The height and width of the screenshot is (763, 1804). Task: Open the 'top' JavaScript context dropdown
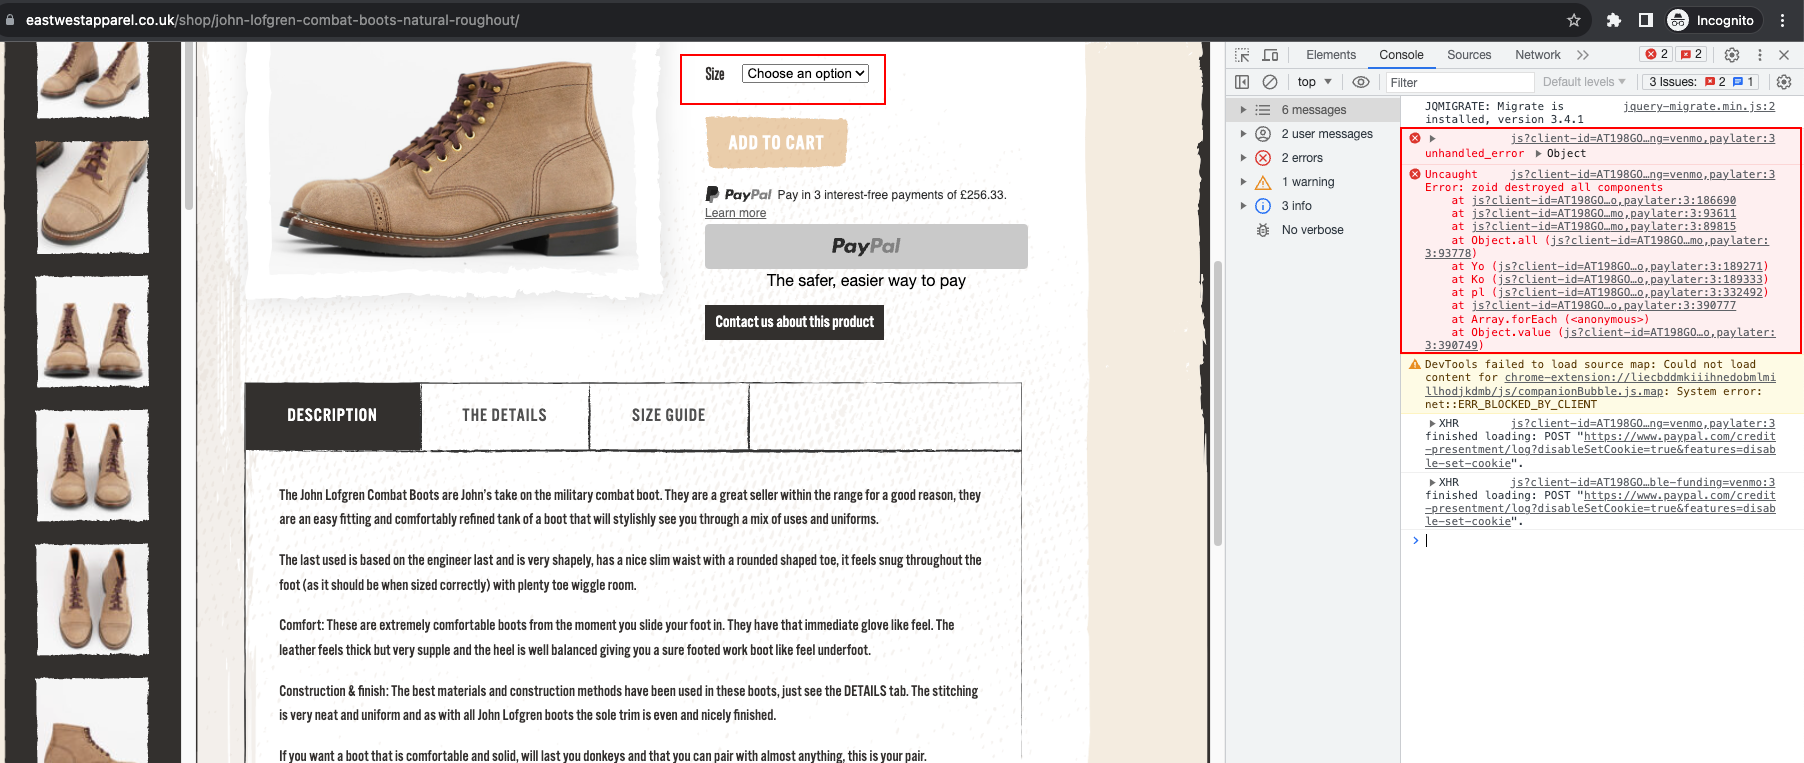coord(1314,82)
